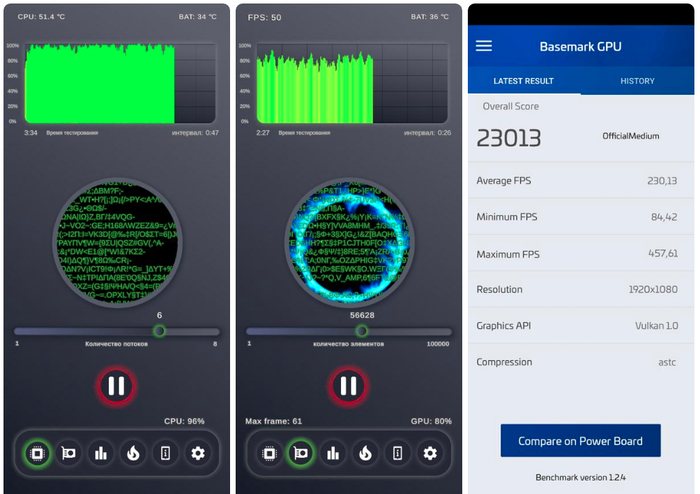The image size is (700, 494).
Task: Open the GPU card test in the left panel
Action: click(69, 453)
